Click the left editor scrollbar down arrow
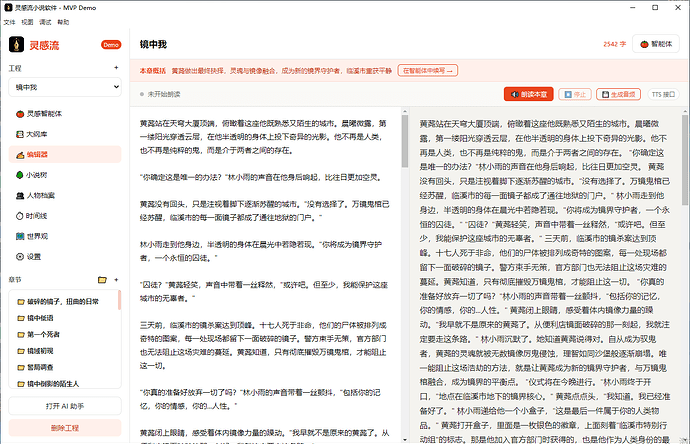 coord(405,440)
